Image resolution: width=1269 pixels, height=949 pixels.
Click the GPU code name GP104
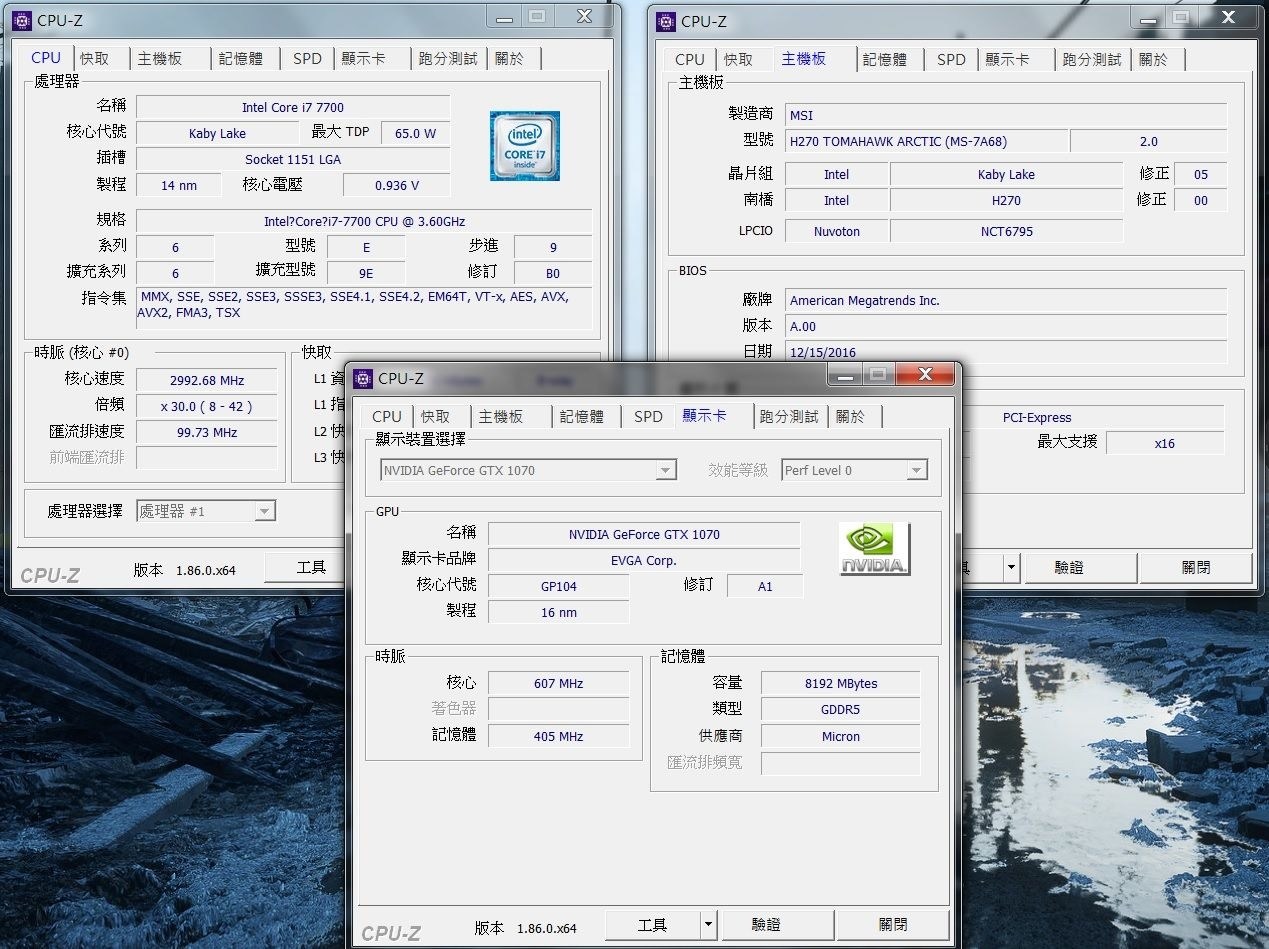click(559, 587)
